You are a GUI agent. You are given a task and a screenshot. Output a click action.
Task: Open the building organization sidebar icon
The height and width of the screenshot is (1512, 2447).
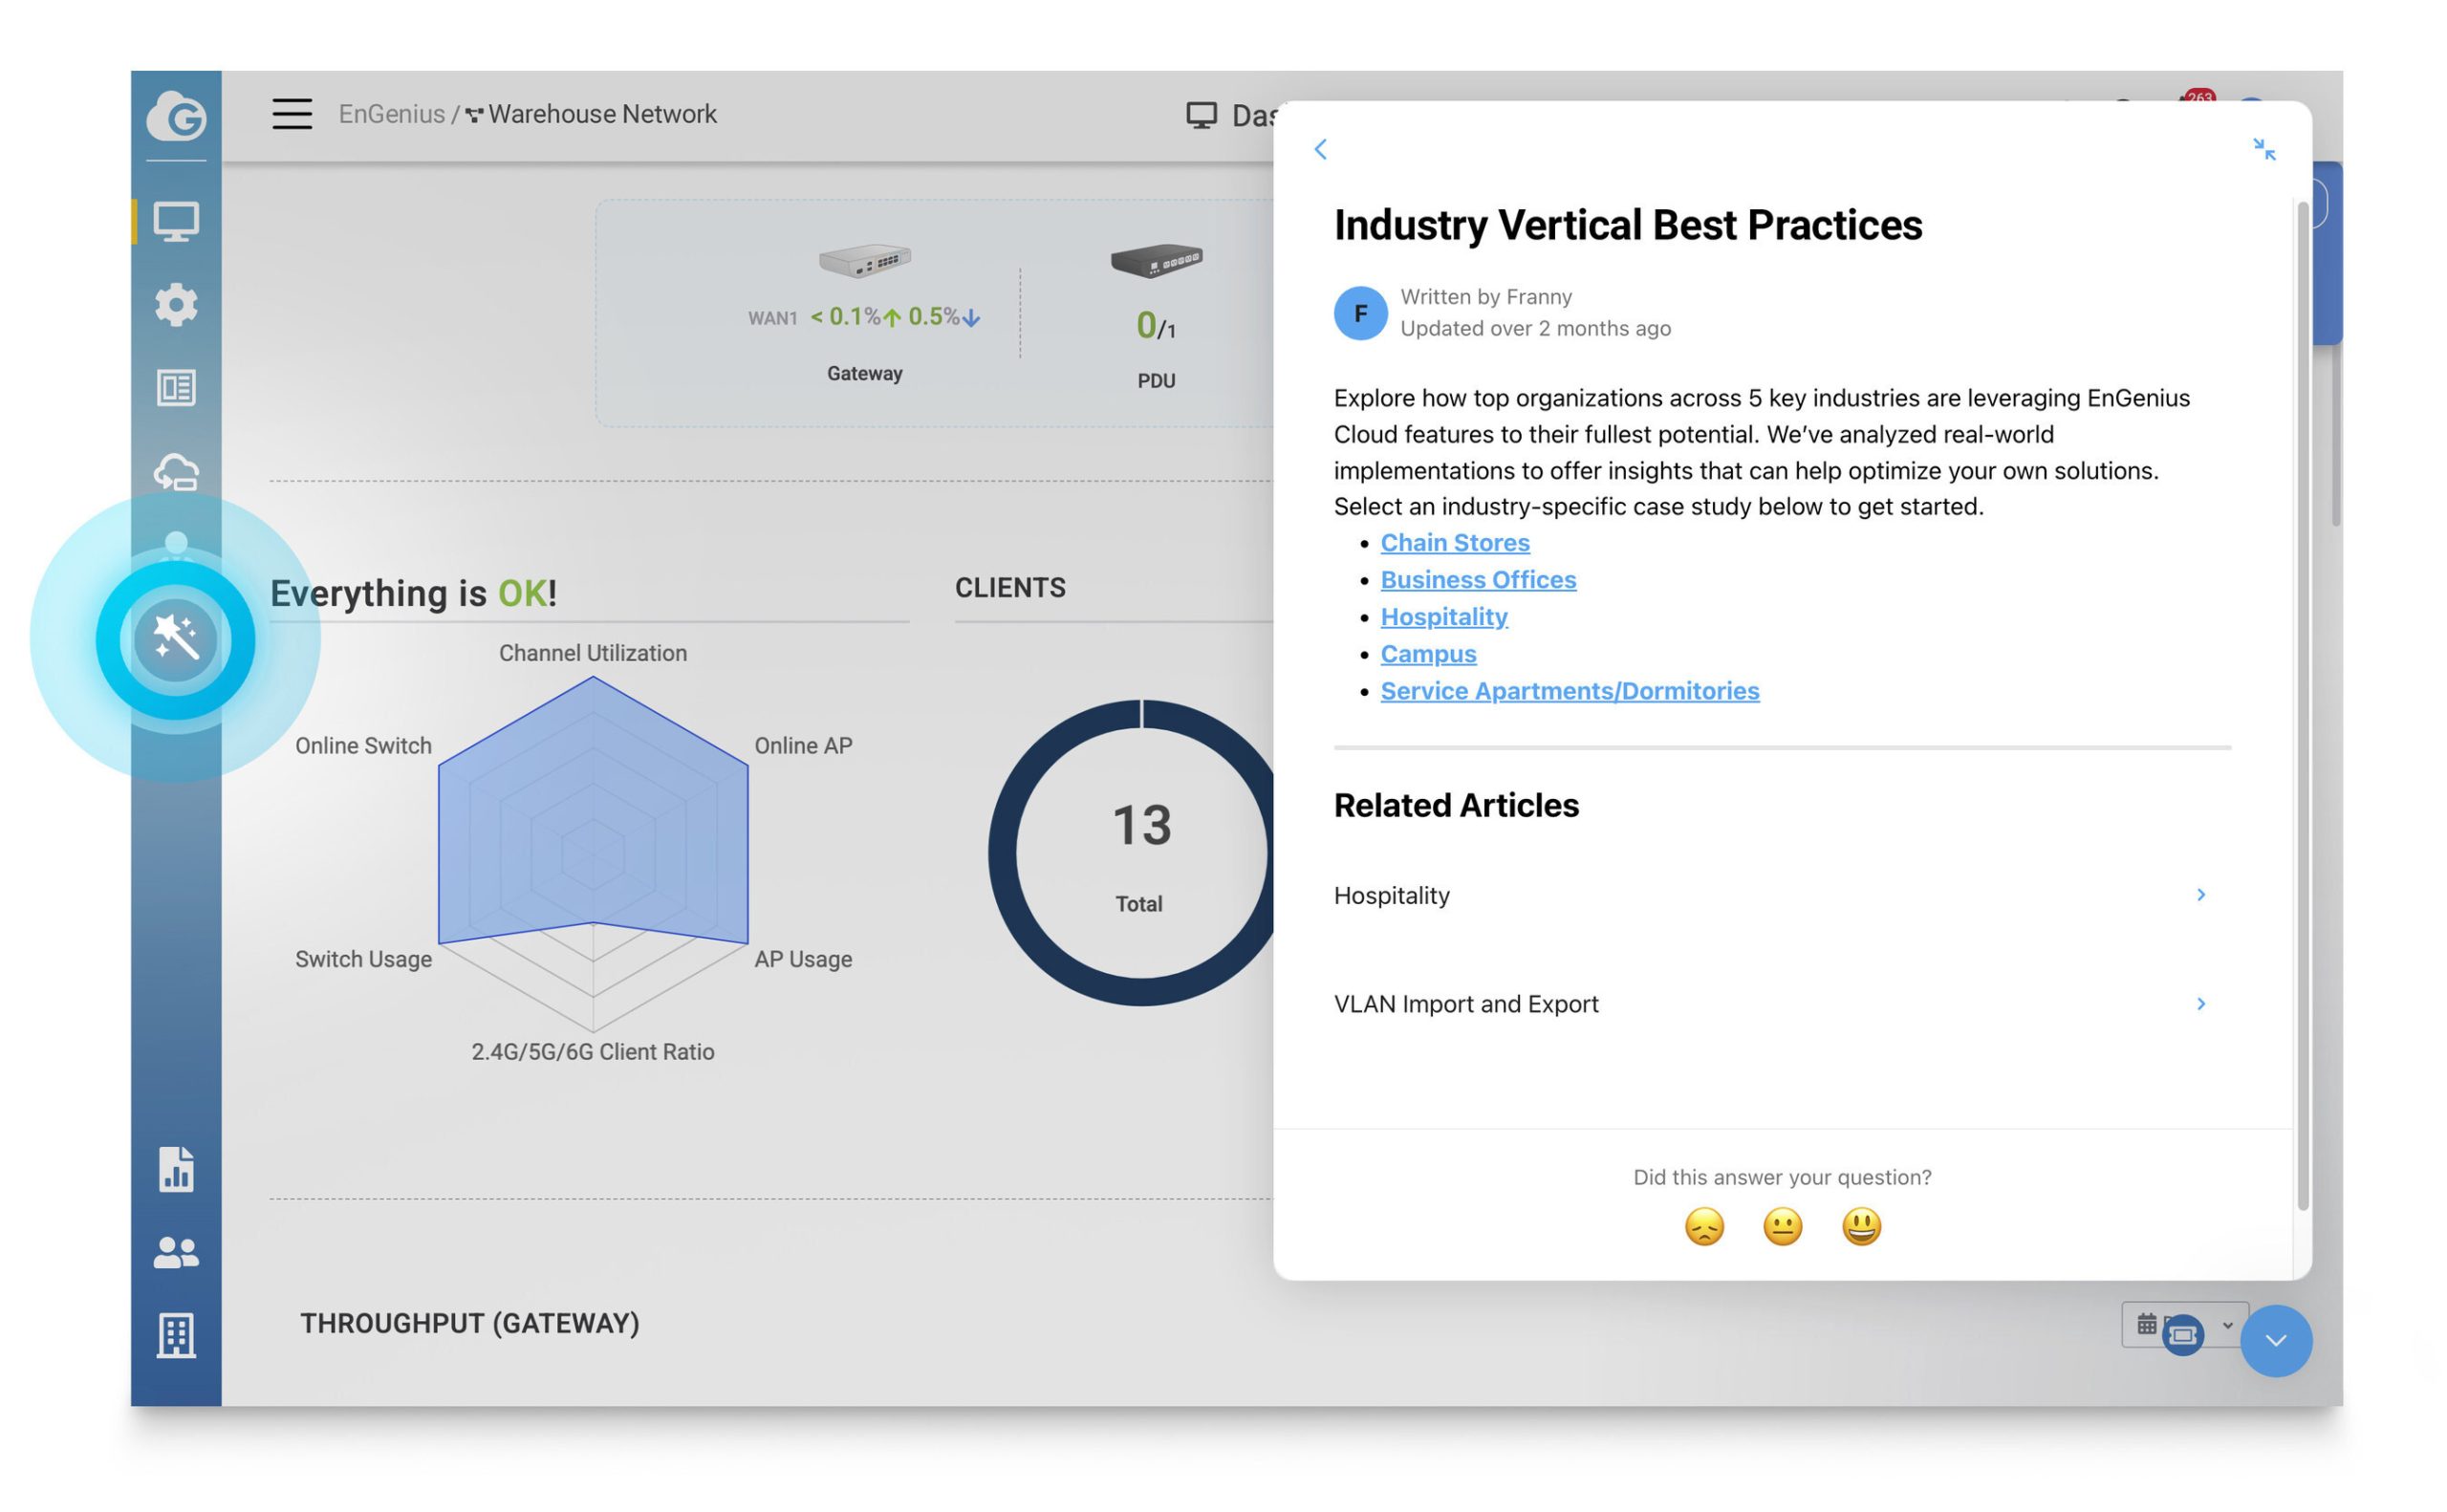click(176, 1335)
